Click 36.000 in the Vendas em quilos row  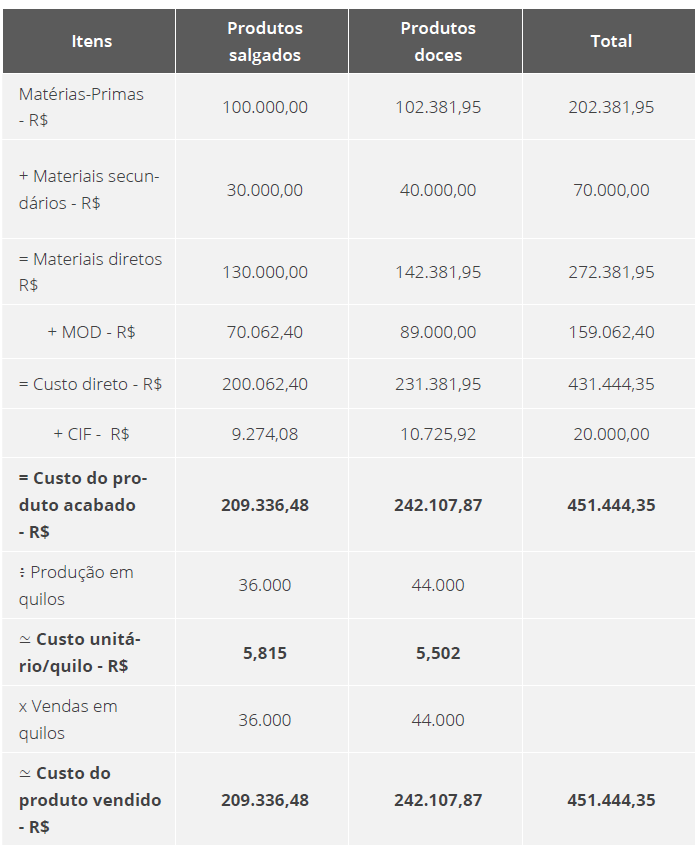coord(265,720)
